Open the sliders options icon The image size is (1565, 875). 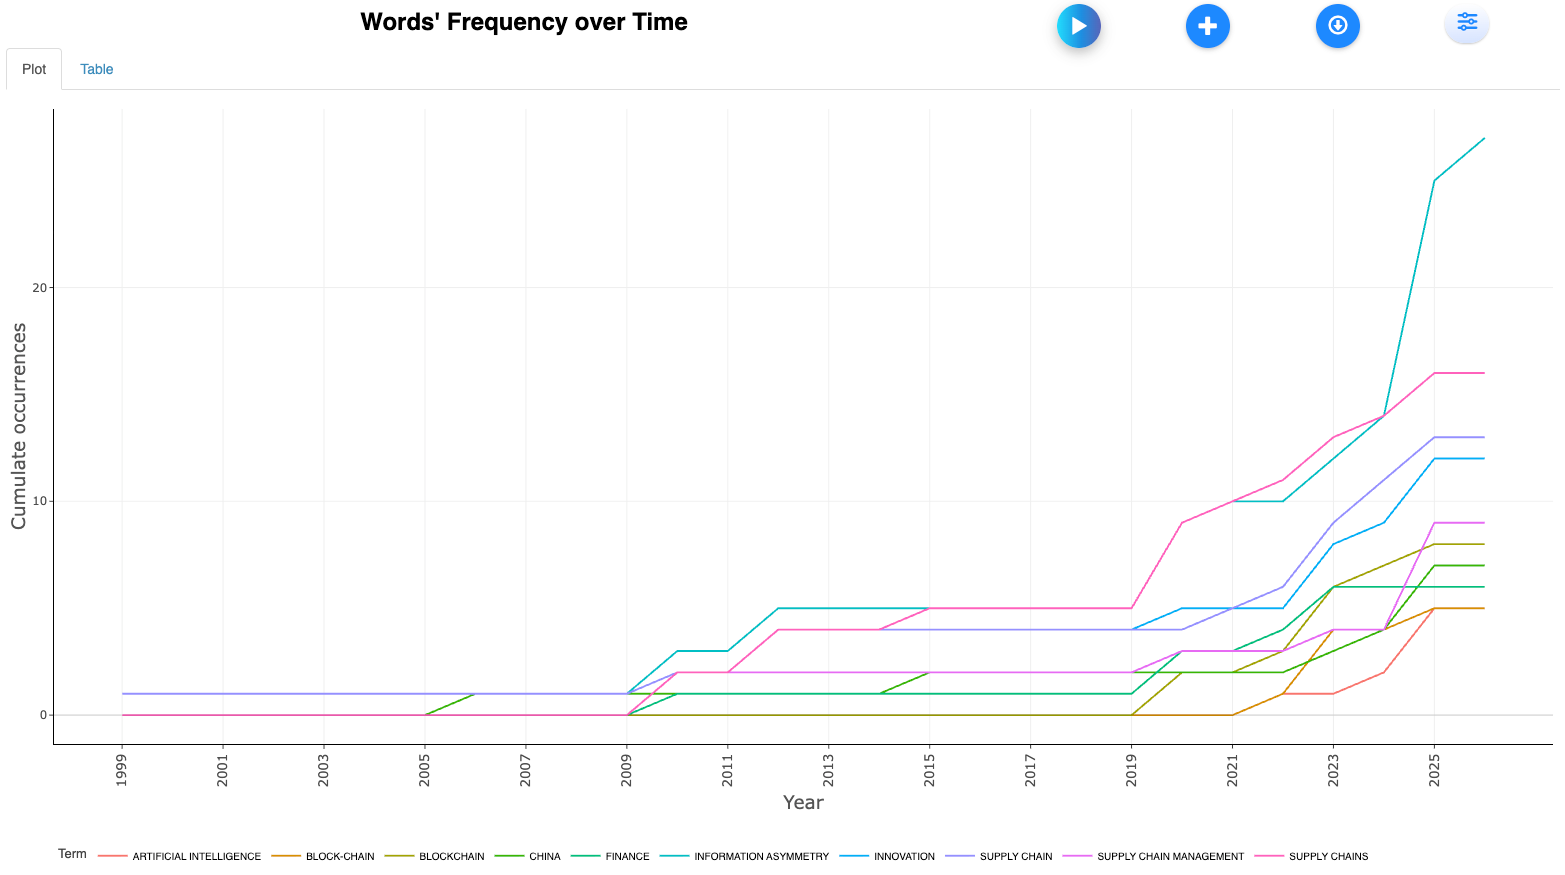(x=1466, y=23)
